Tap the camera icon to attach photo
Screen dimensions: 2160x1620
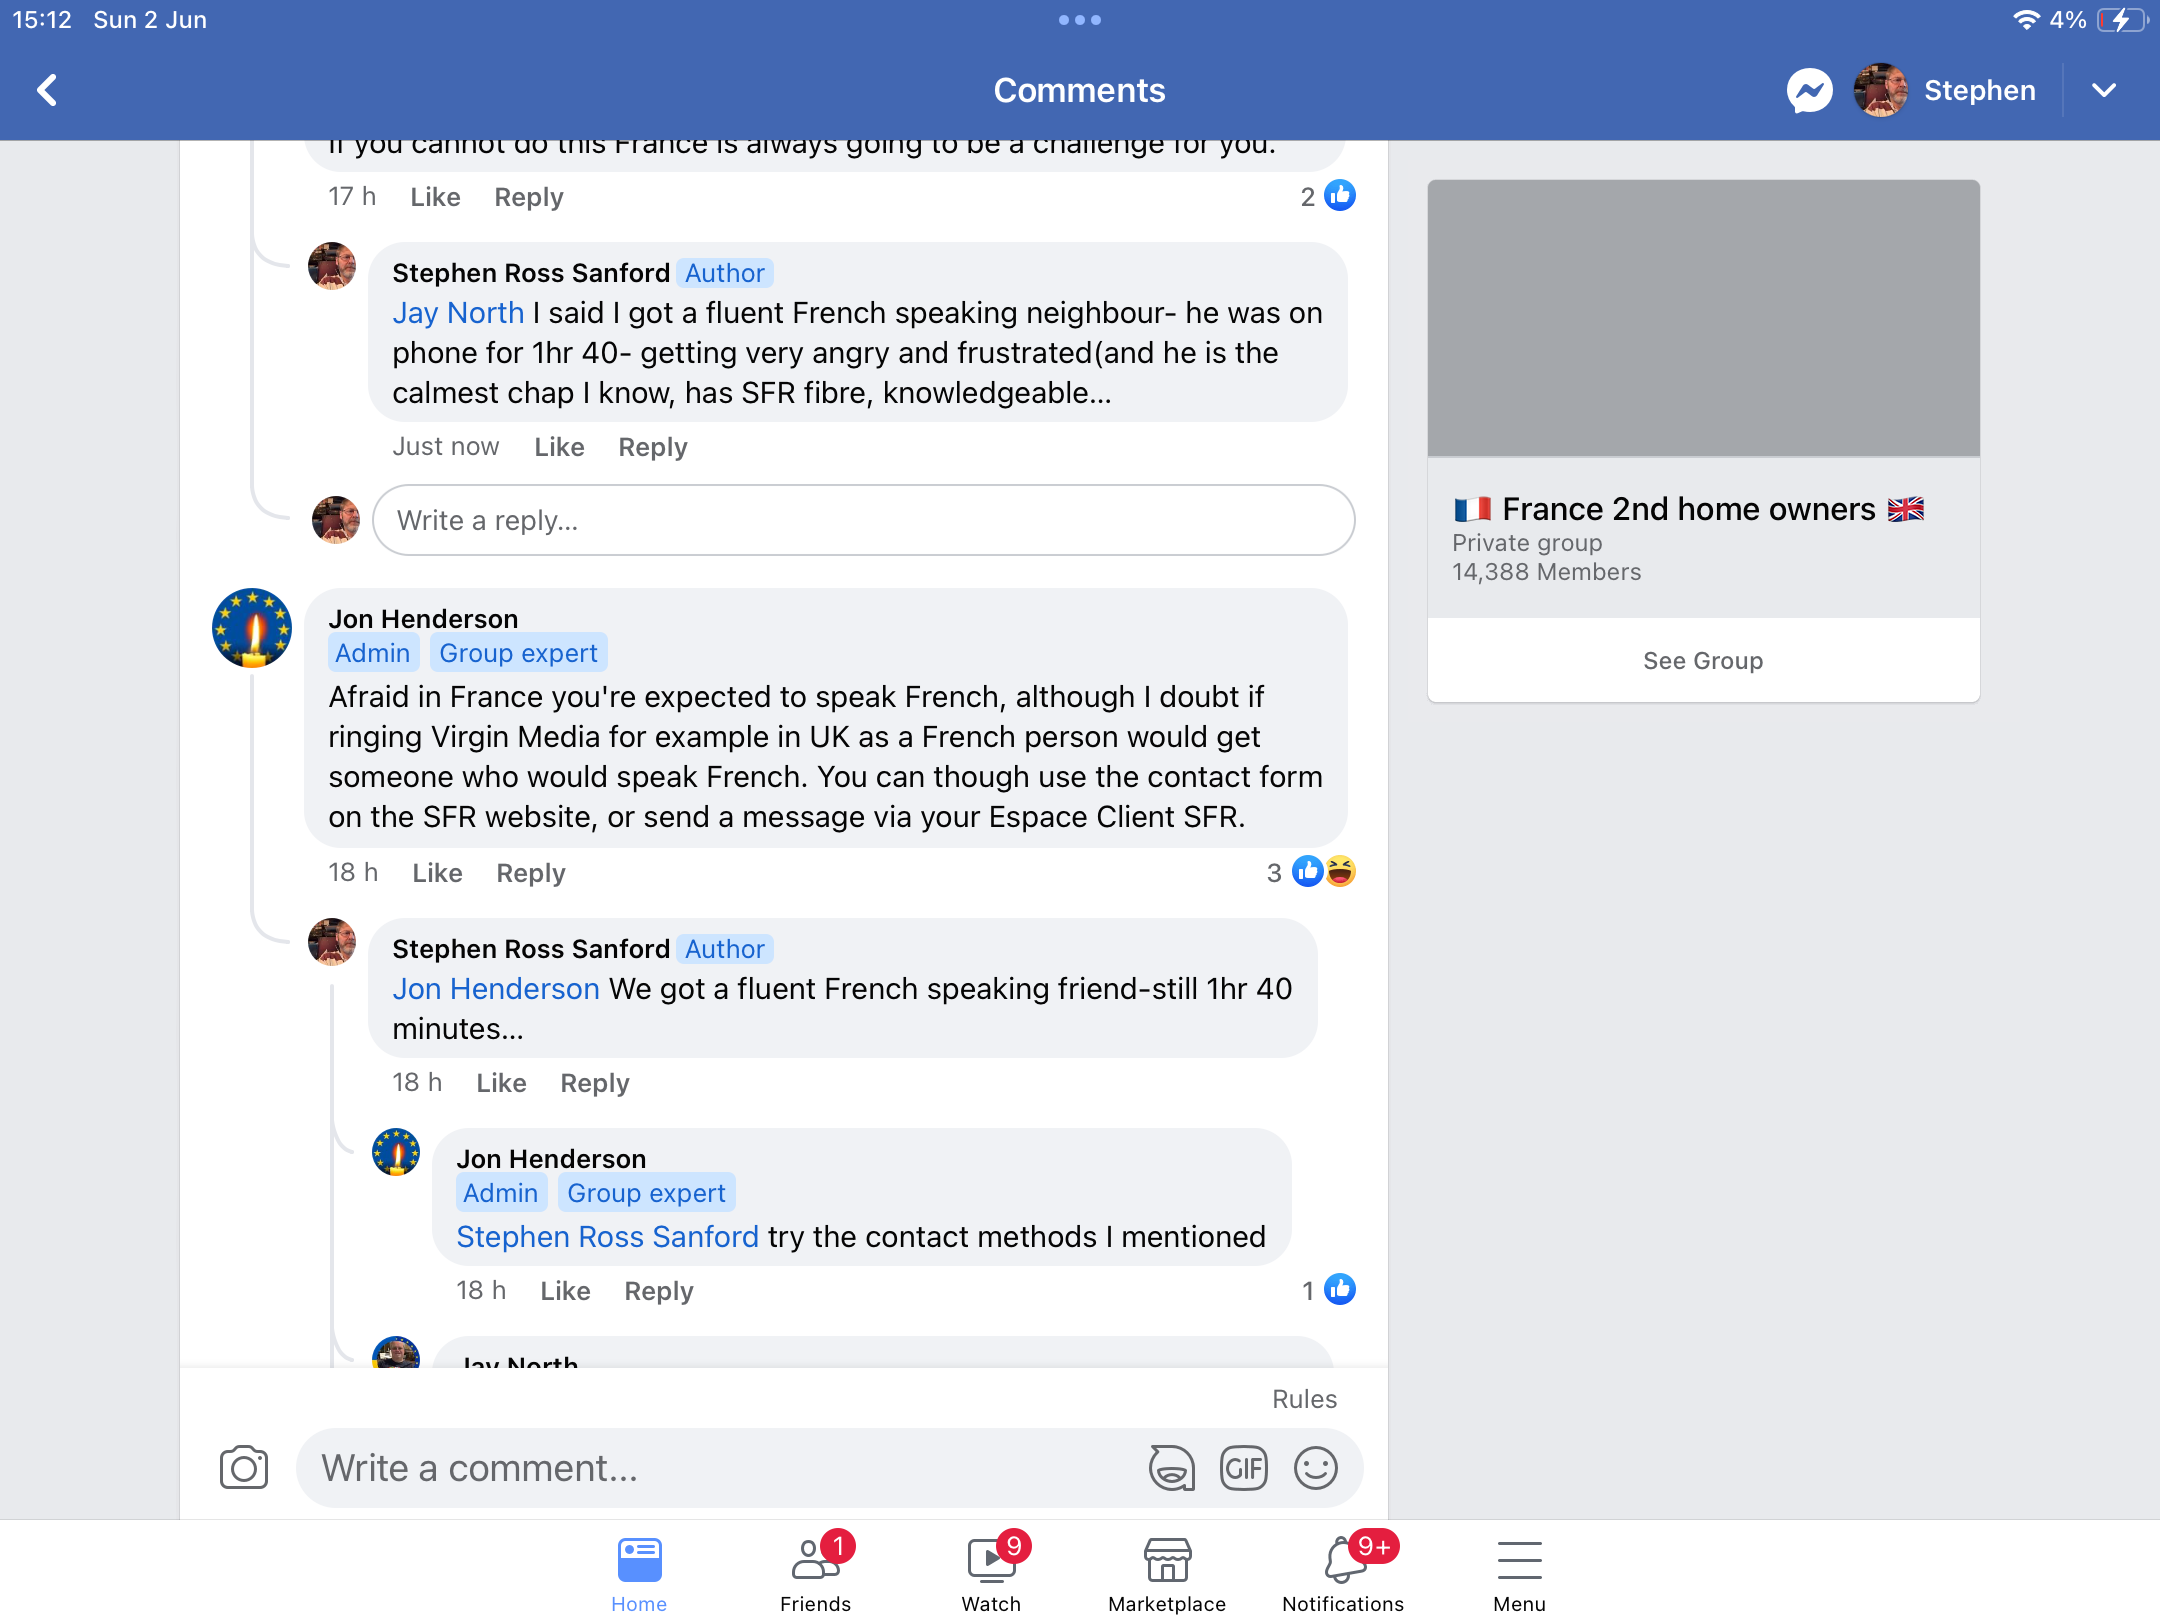[x=244, y=1468]
